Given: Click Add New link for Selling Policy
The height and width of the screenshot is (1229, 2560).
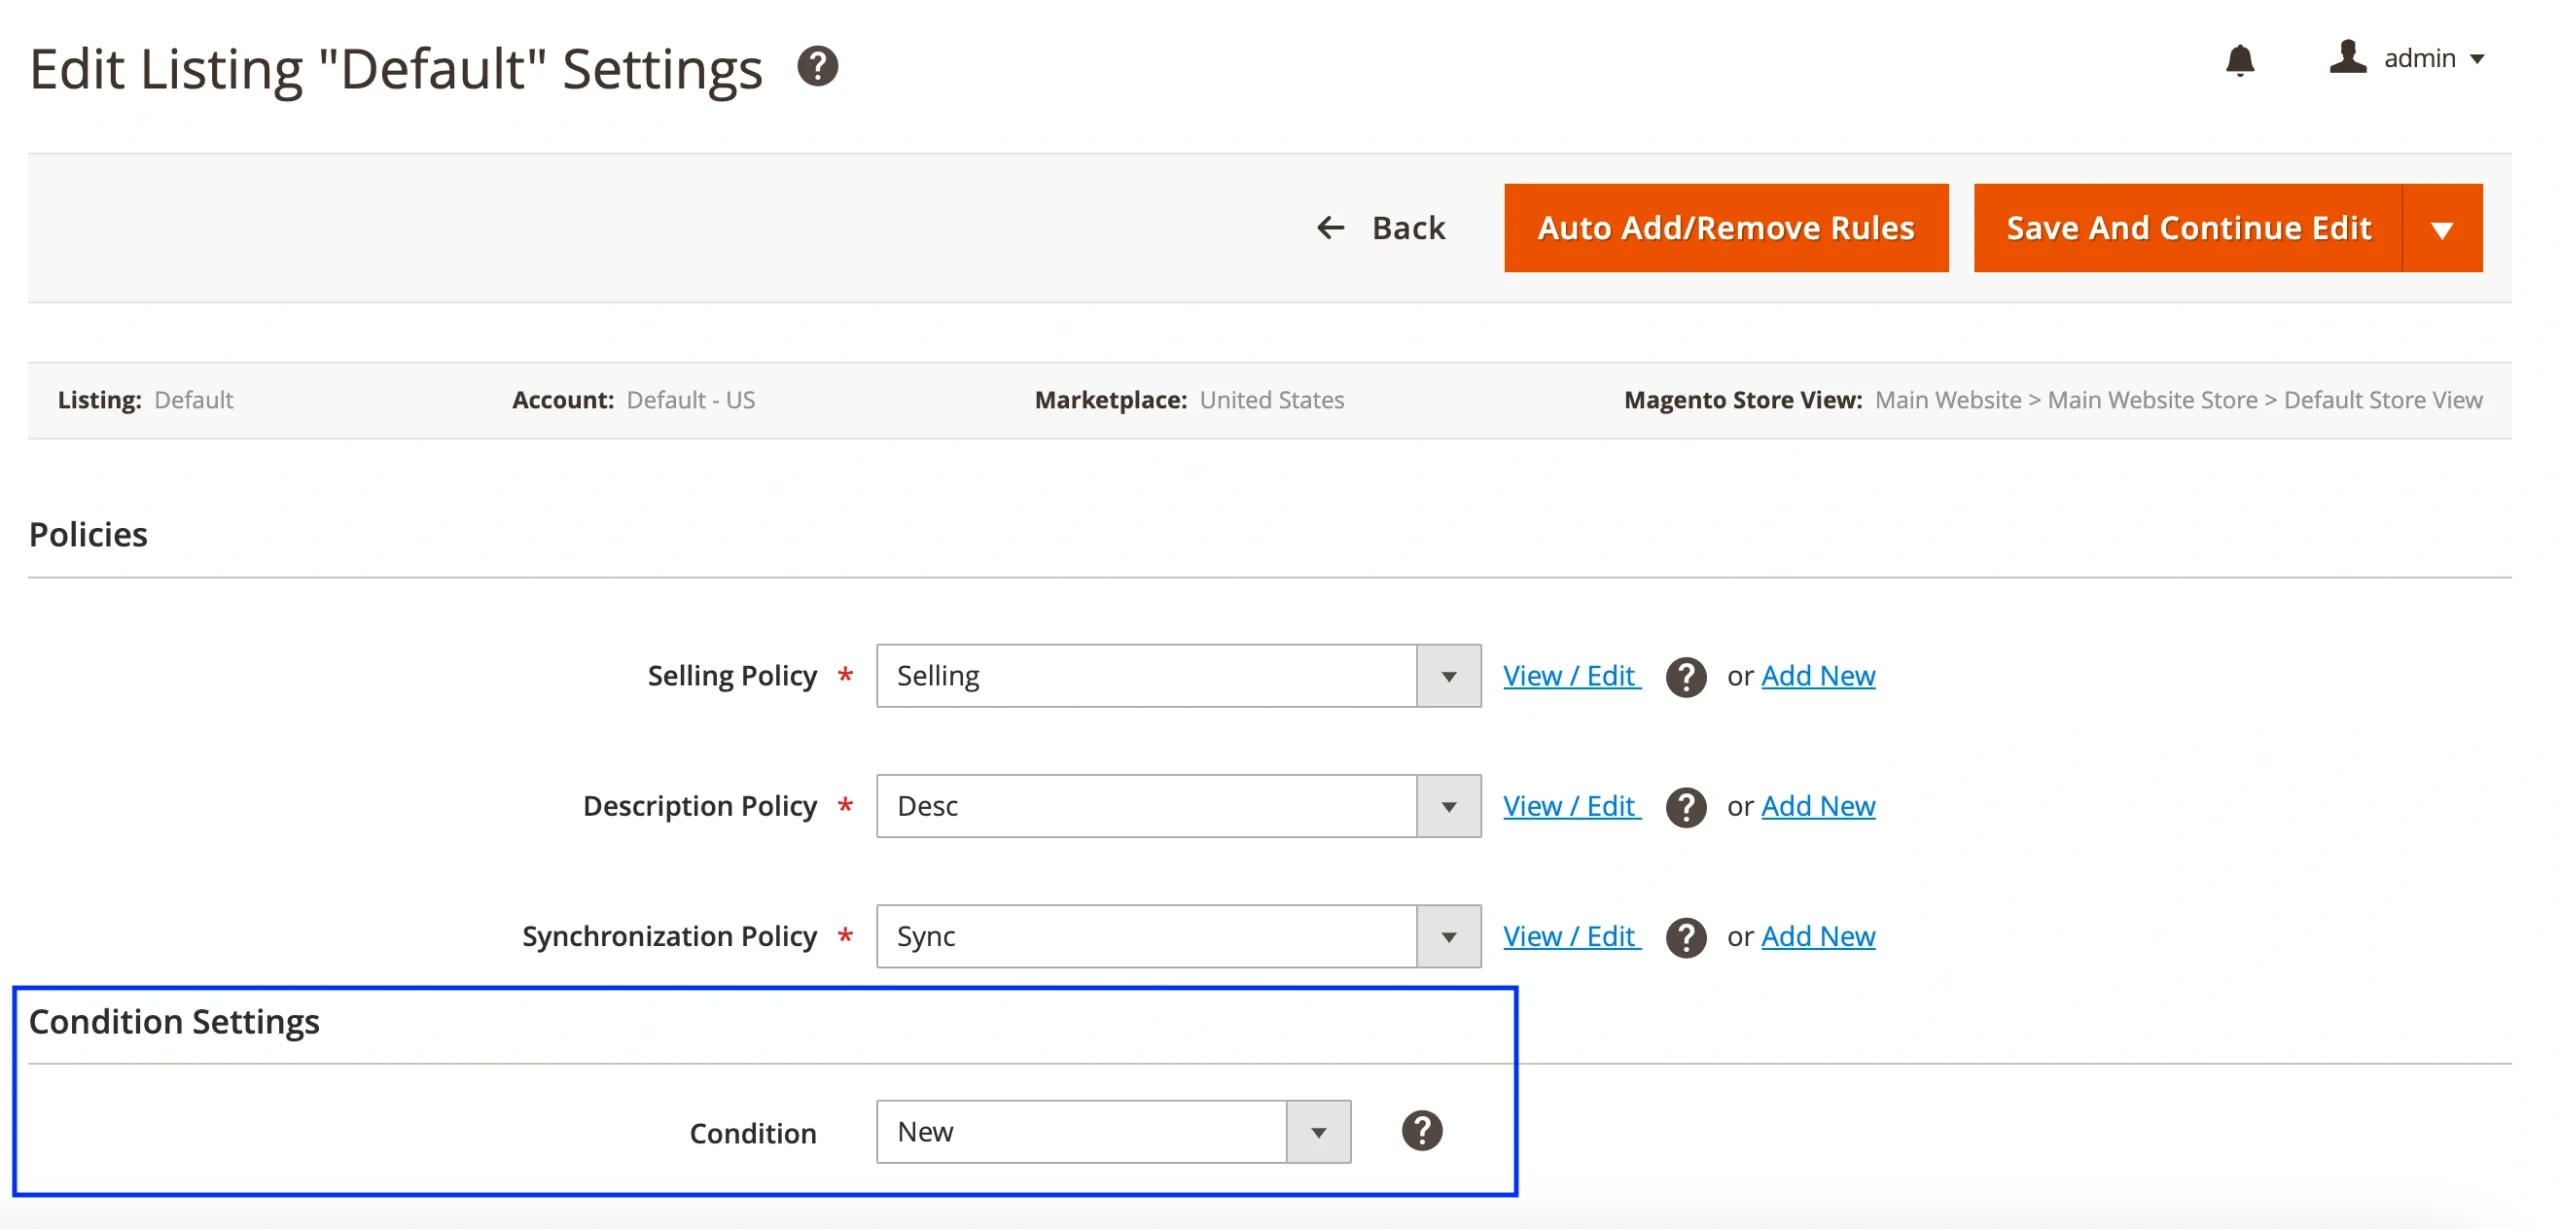Looking at the screenshot, I should pyautogui.click(x=1817, y=676).
